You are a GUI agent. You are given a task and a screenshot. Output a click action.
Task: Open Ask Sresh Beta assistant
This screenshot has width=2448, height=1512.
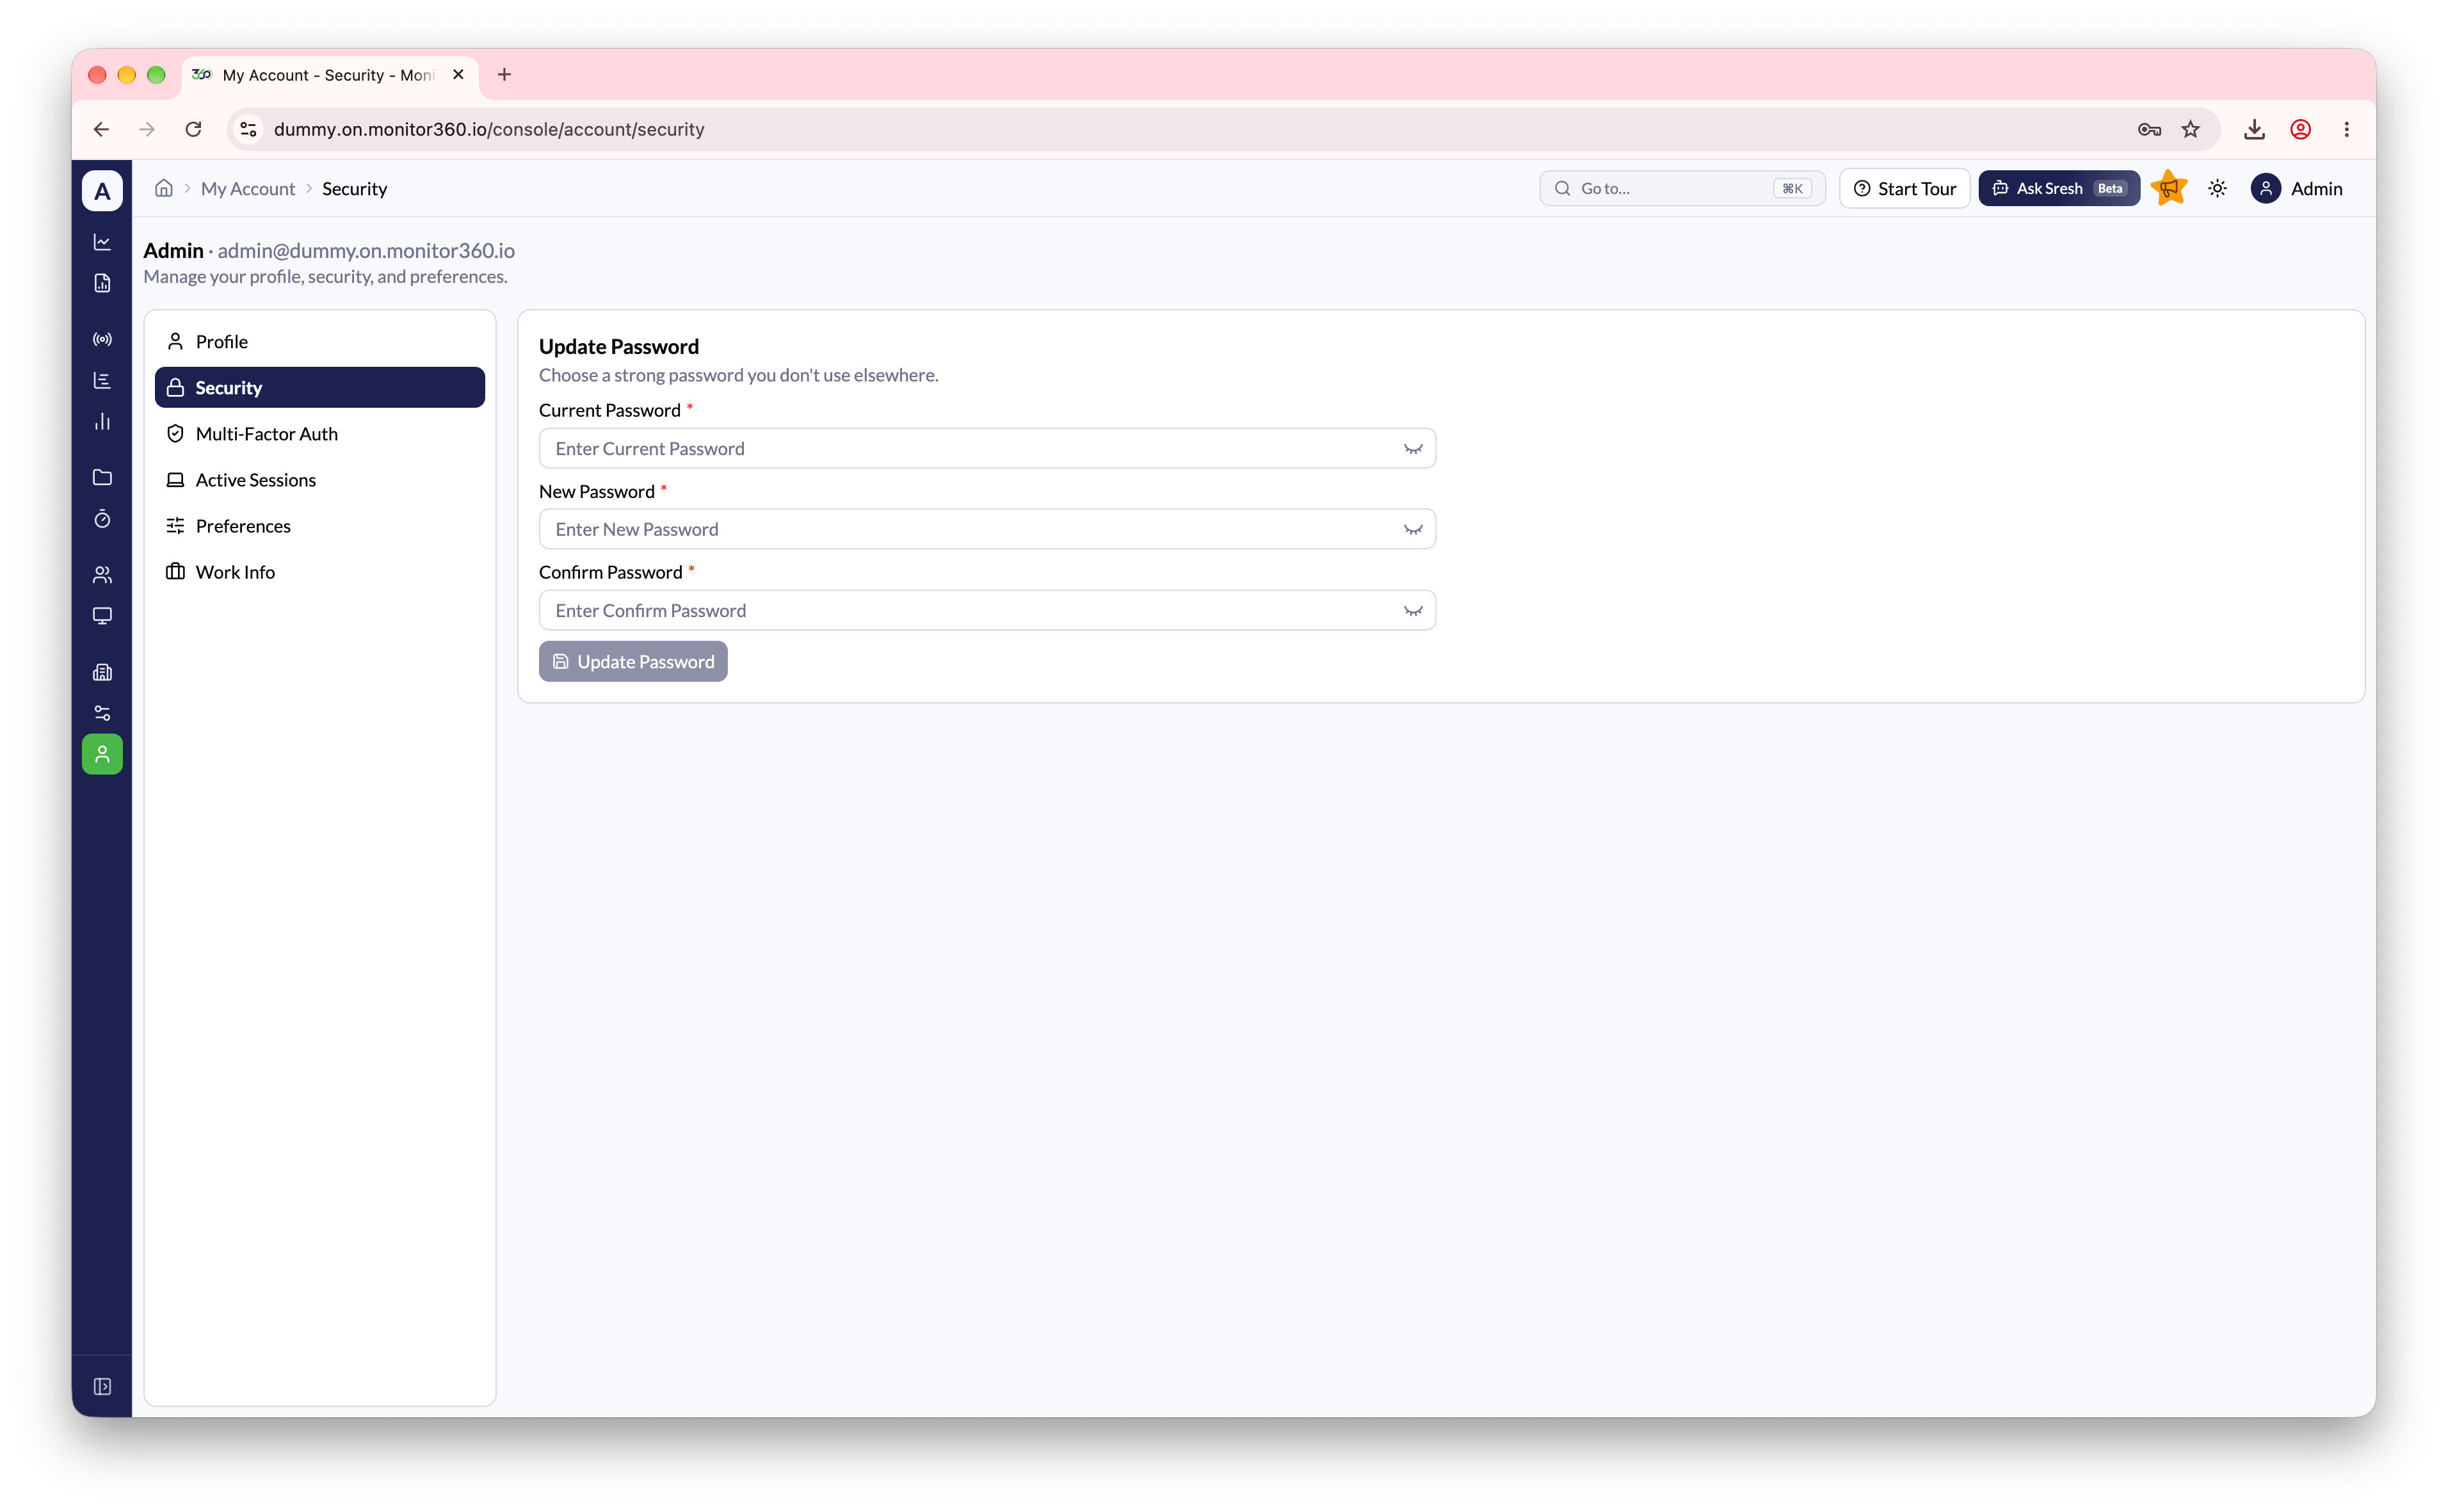pos(2059,188)
